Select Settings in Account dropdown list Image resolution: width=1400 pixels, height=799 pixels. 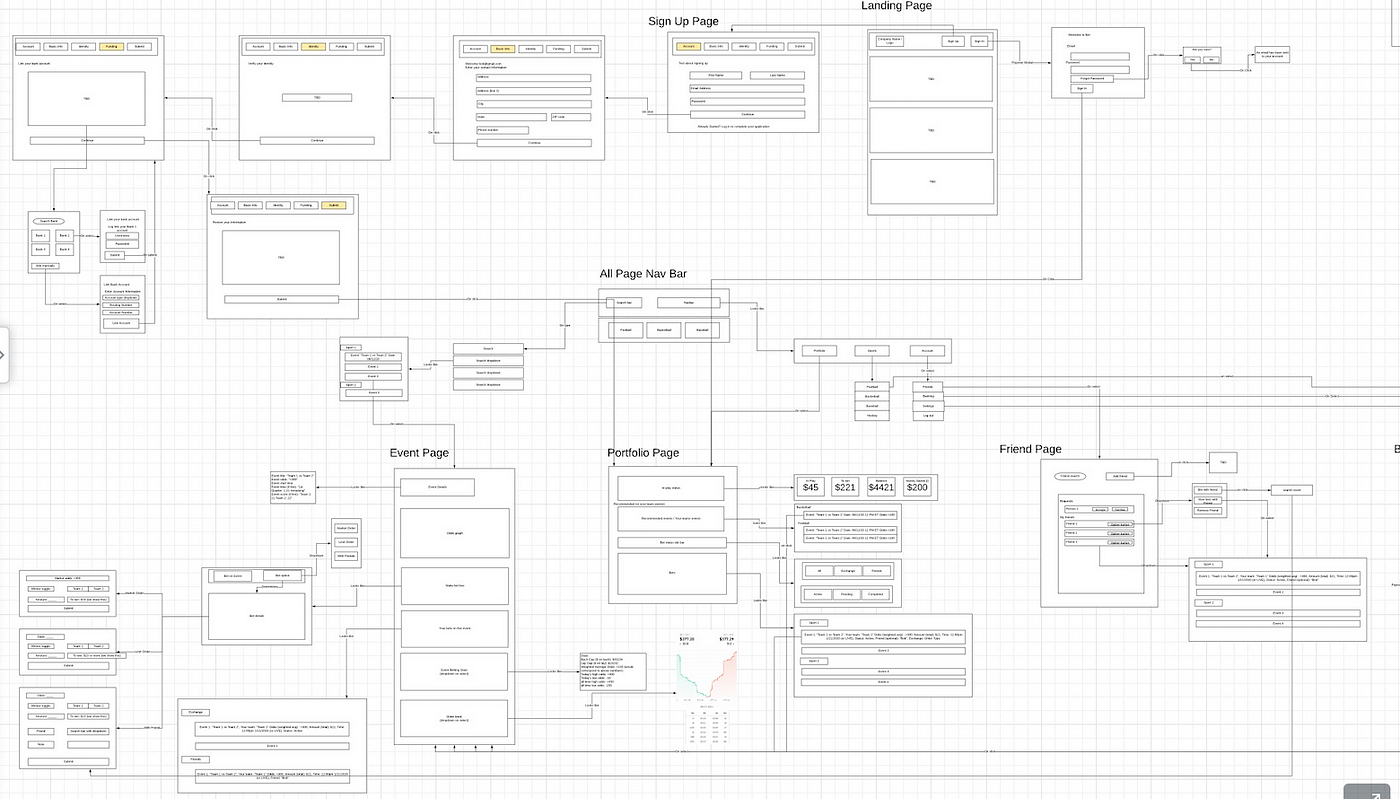tap(928, 406)
